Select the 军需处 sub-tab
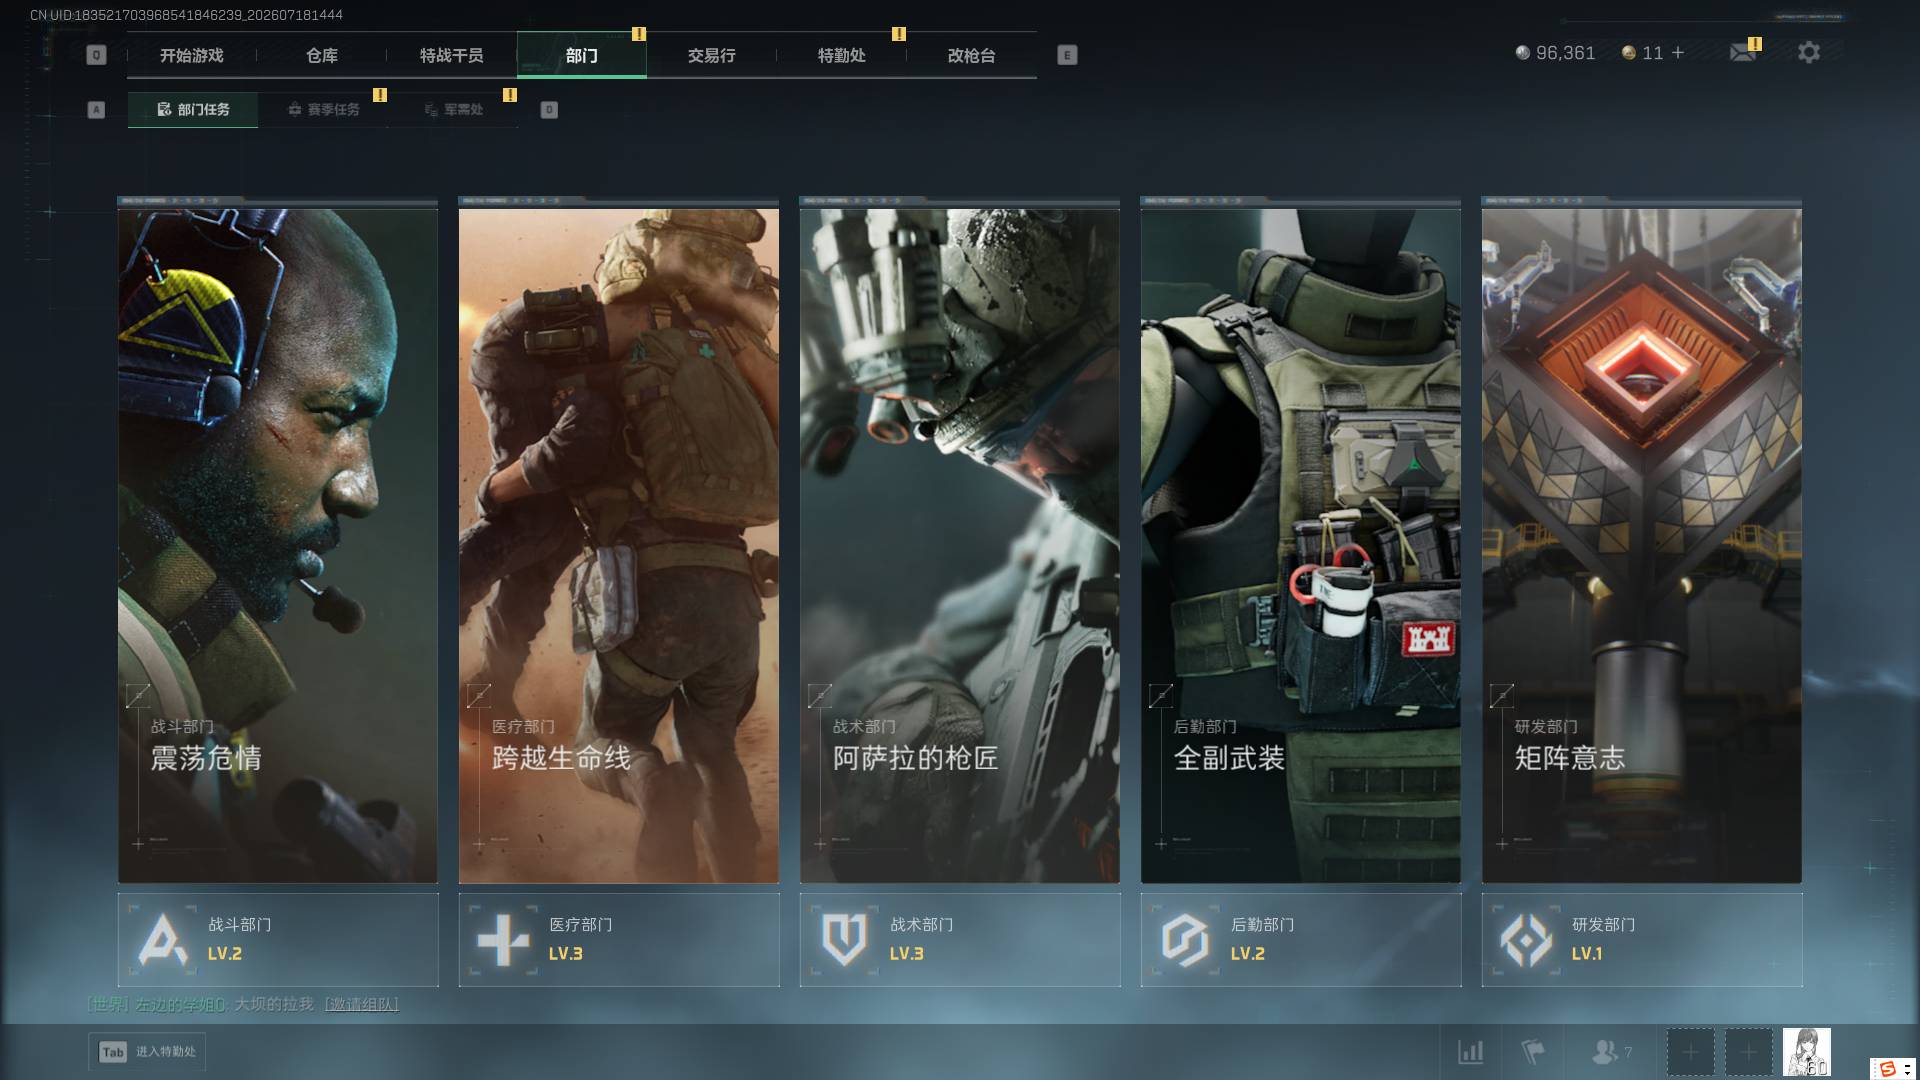 [x=453, y=109]
